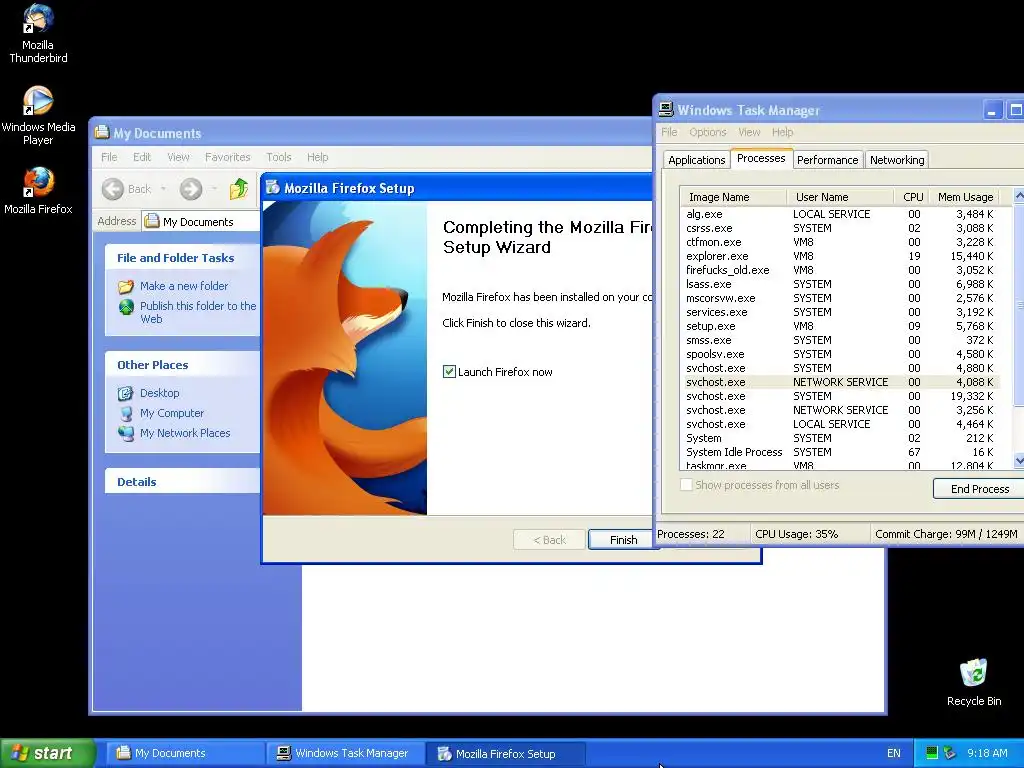
Task: Select the Processes tab
Action: (x=761, y=158)
